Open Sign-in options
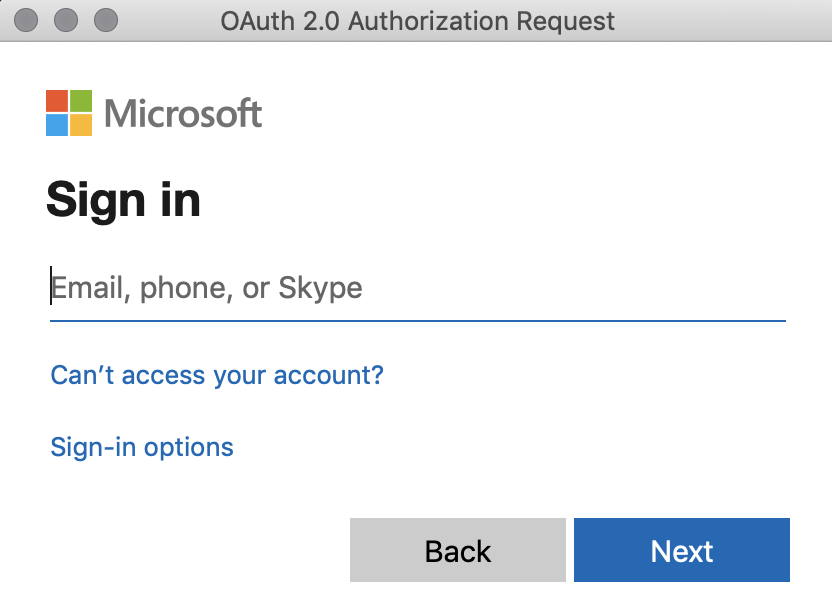832x596 pixels. pos(141,447)
